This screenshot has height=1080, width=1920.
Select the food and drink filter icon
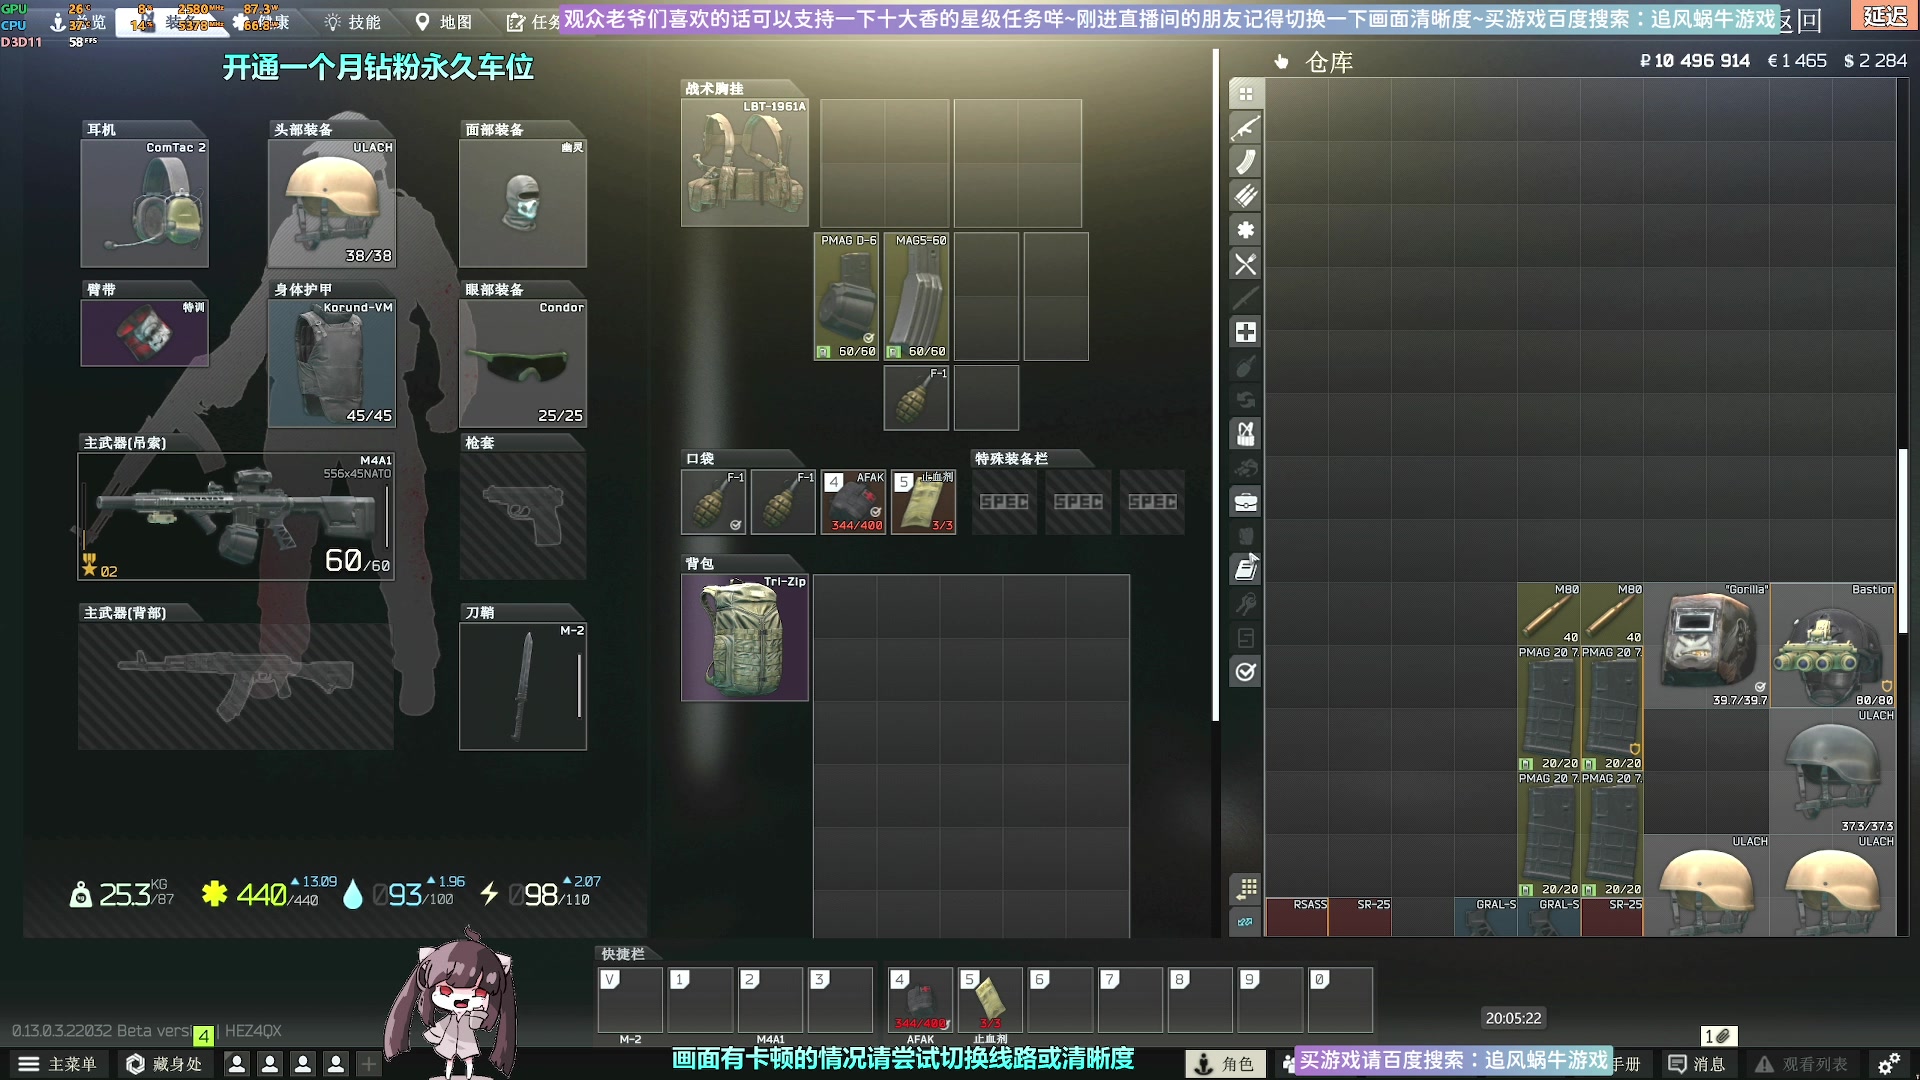pos(1245,264)
